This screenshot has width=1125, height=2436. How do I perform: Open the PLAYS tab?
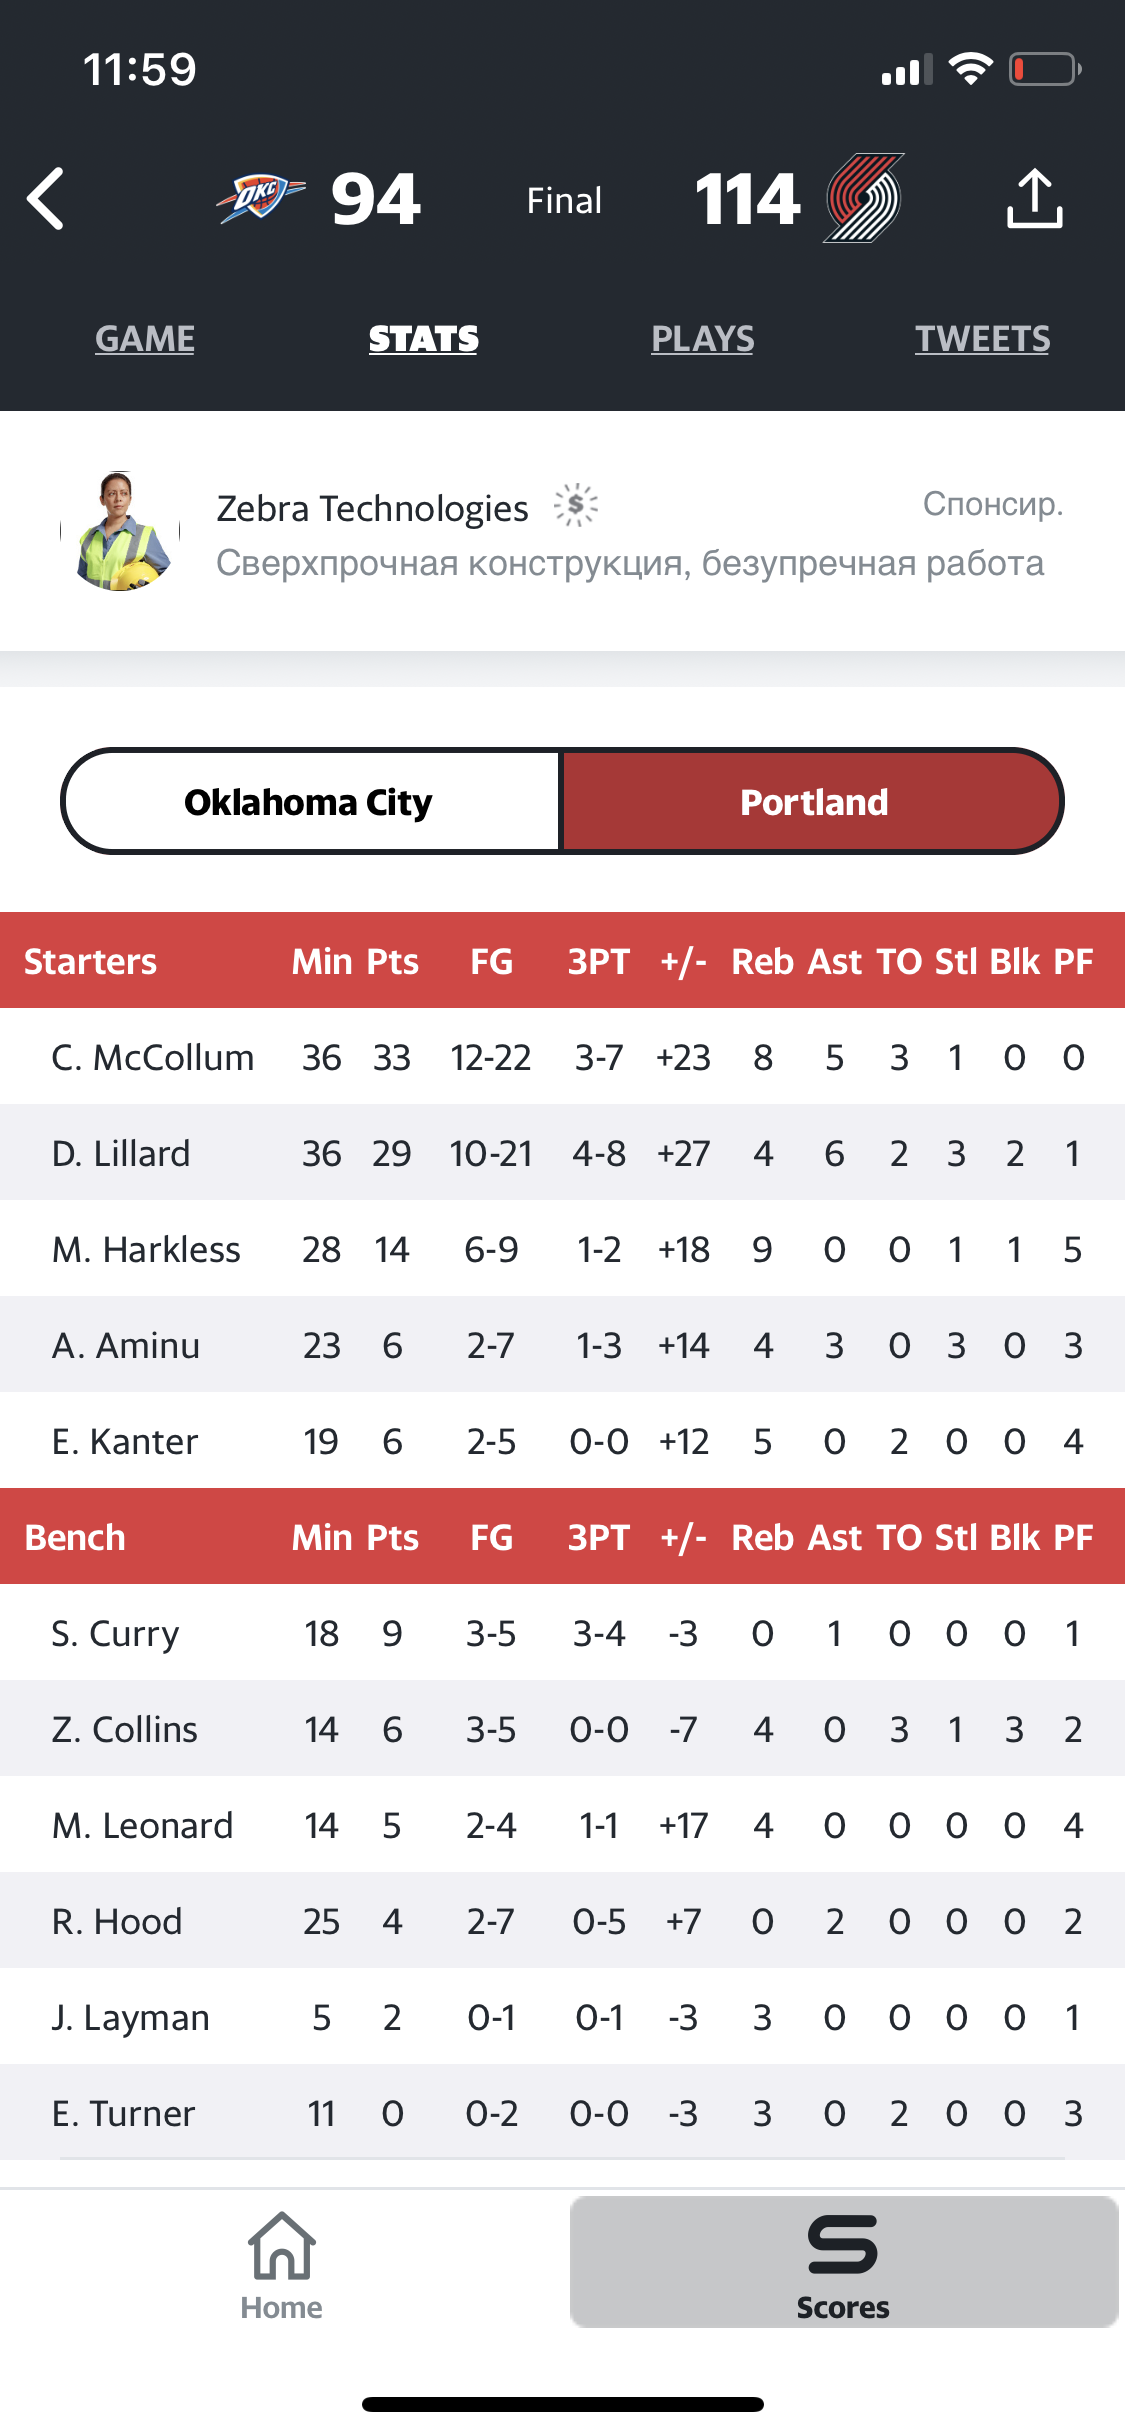pyautogui.click(x=703, y=339)
